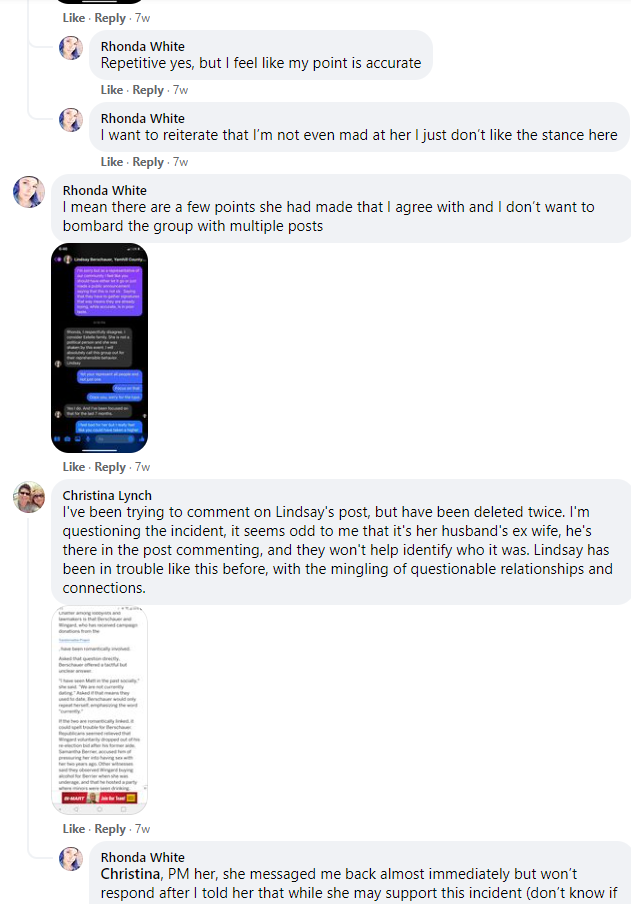Open the 7w timestamp under Christina Lynch's comment
Image resolution: width=631 pixels, height=904 pixels.
(142, 829)
